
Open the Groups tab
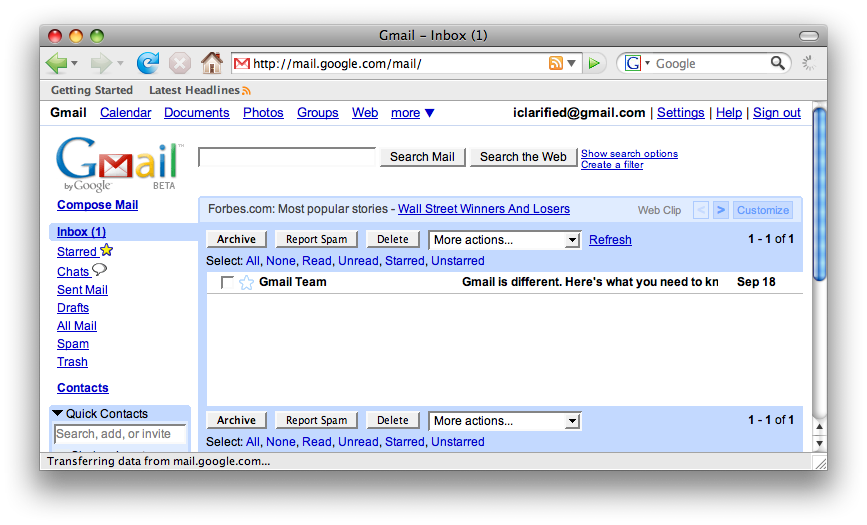[317, 113]
